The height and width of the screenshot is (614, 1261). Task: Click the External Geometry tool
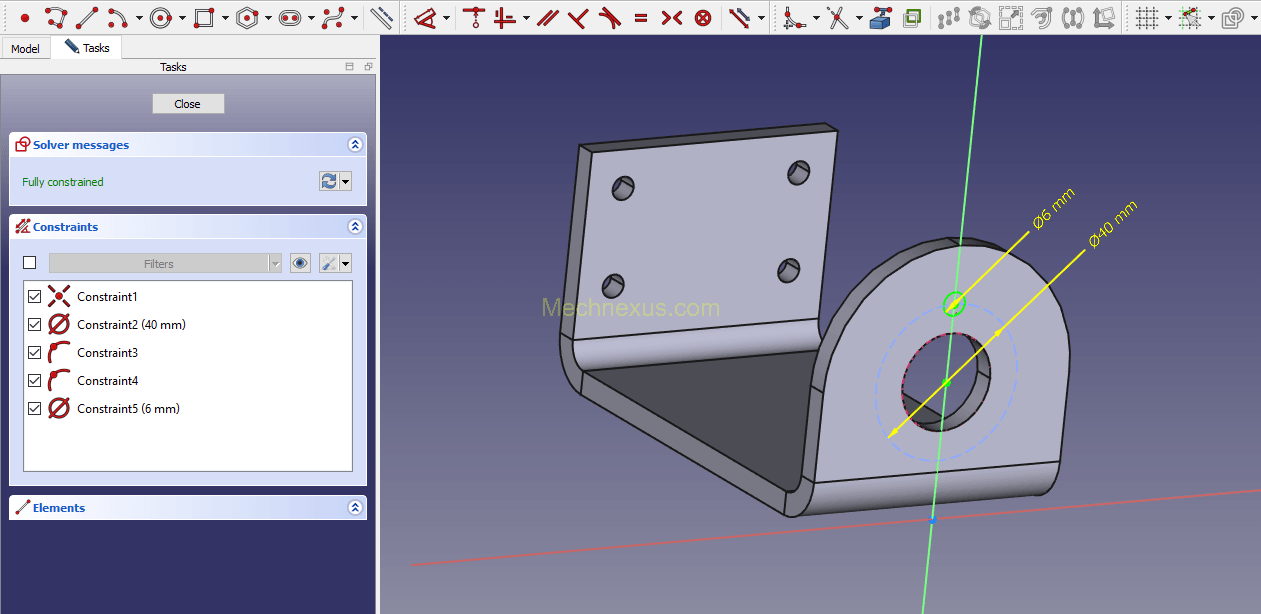[880, 18]
